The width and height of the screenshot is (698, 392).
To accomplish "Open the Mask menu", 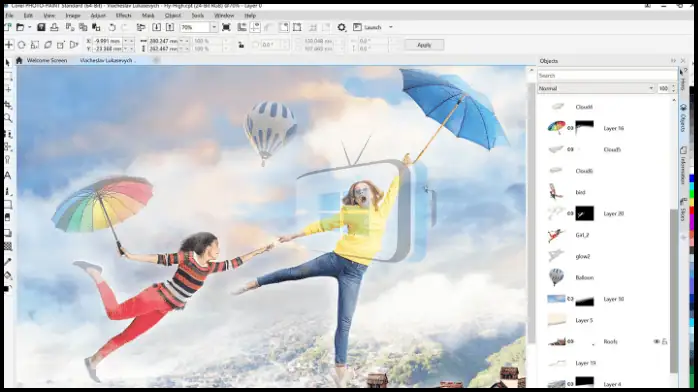I will click(x=148, y=16).
